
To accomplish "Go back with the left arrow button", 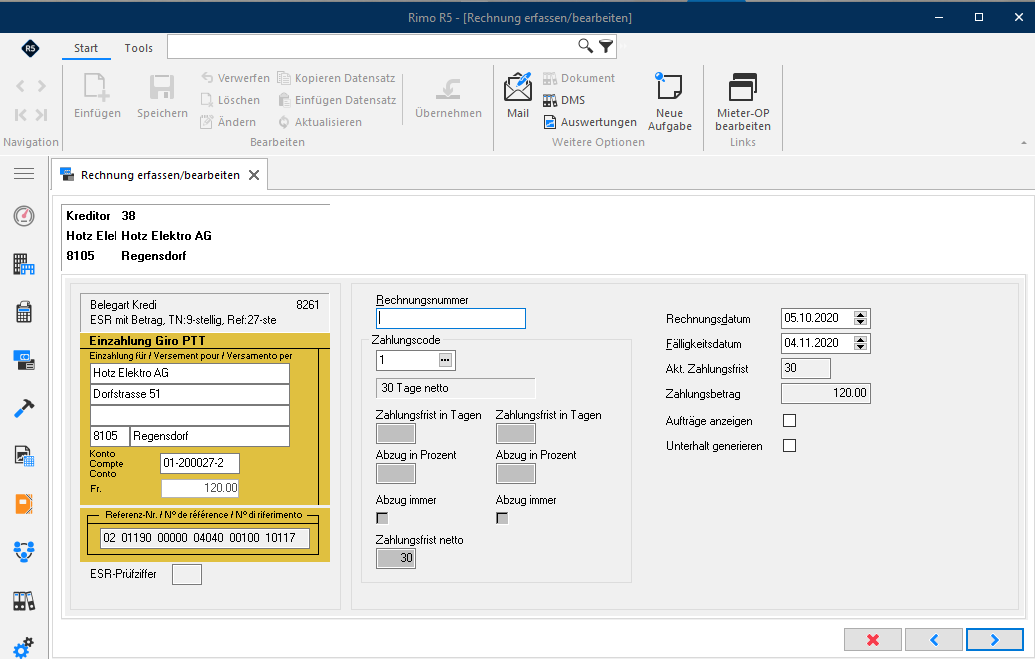I will click(933, 639).
